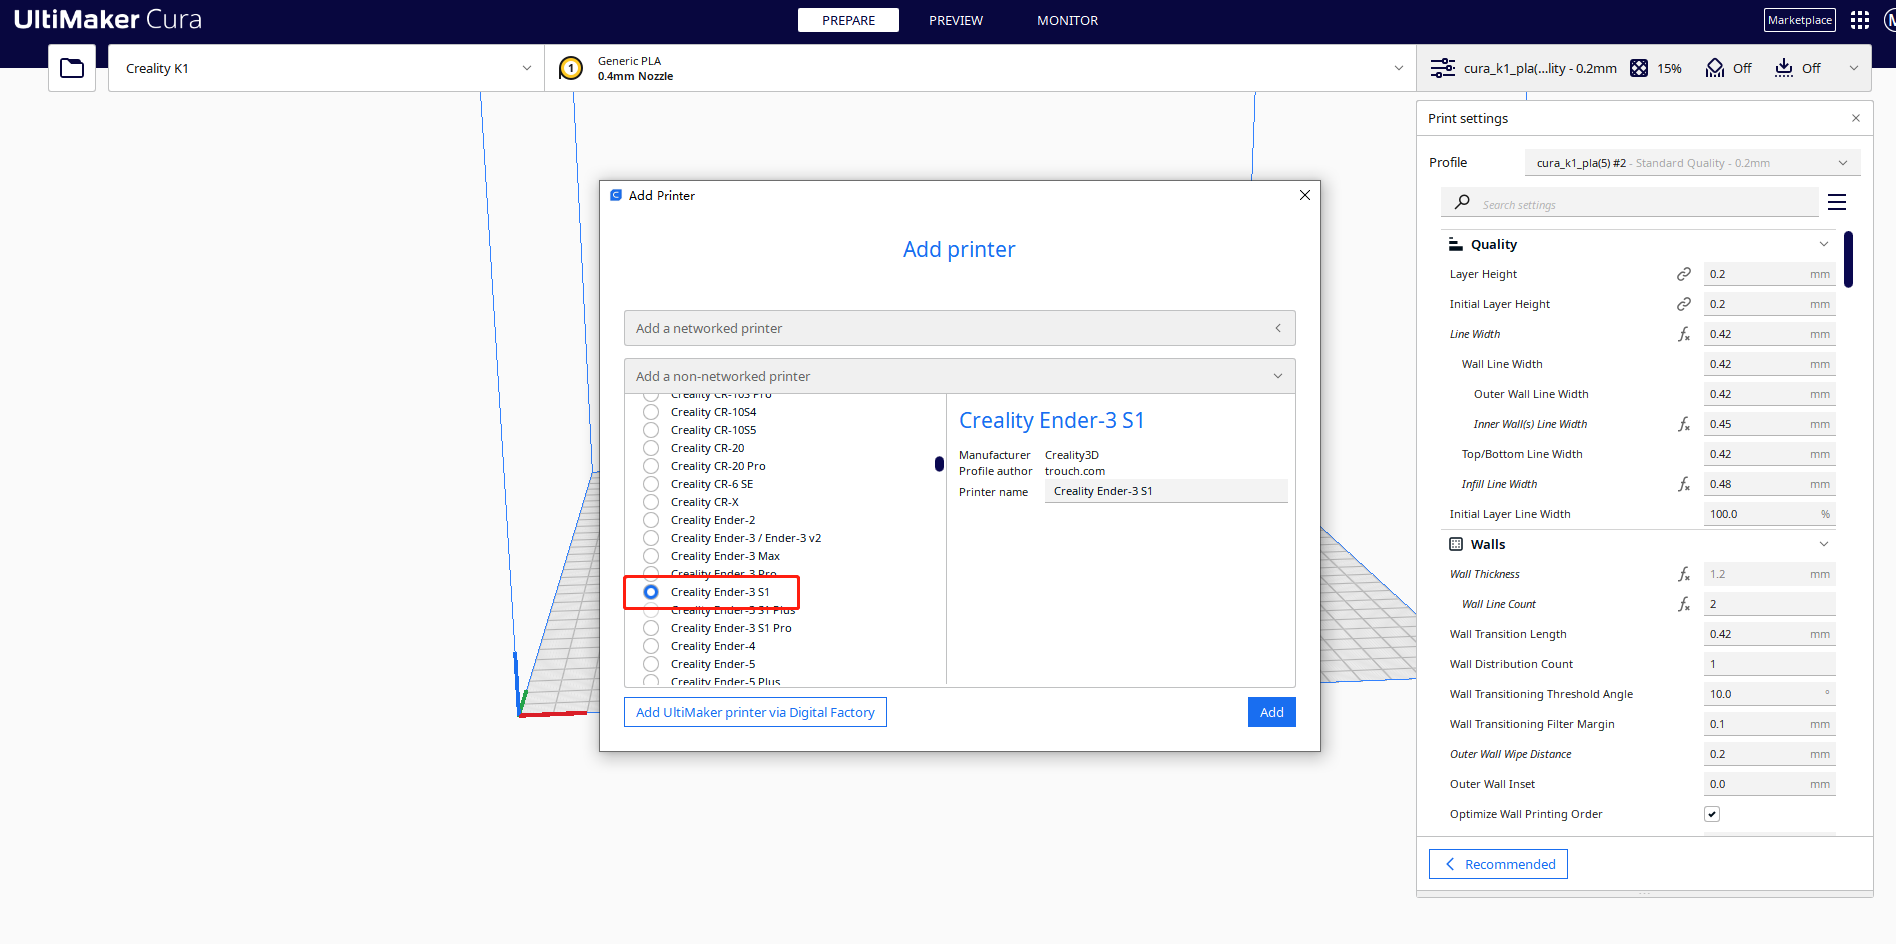The image size is (1896, 944).
Task: Click the print settings sliders icon
Action: (1442, 68)
